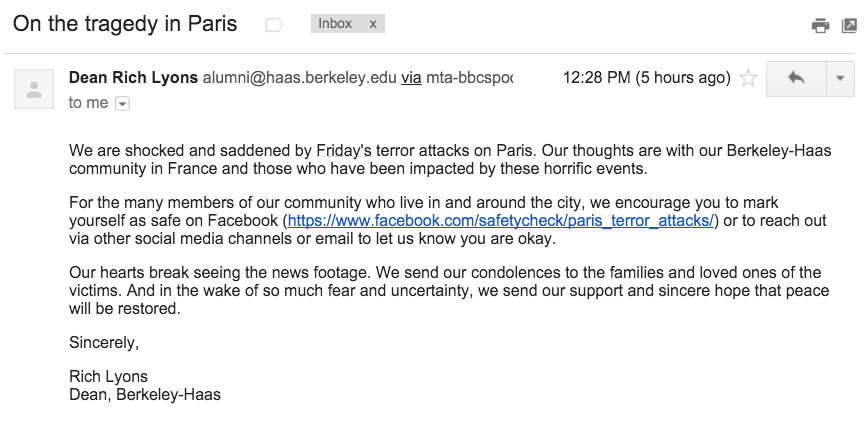This screenshot has height=432, width=868.
Task: Toggle the importance marker beside the subject
Action: click(274, 25)
